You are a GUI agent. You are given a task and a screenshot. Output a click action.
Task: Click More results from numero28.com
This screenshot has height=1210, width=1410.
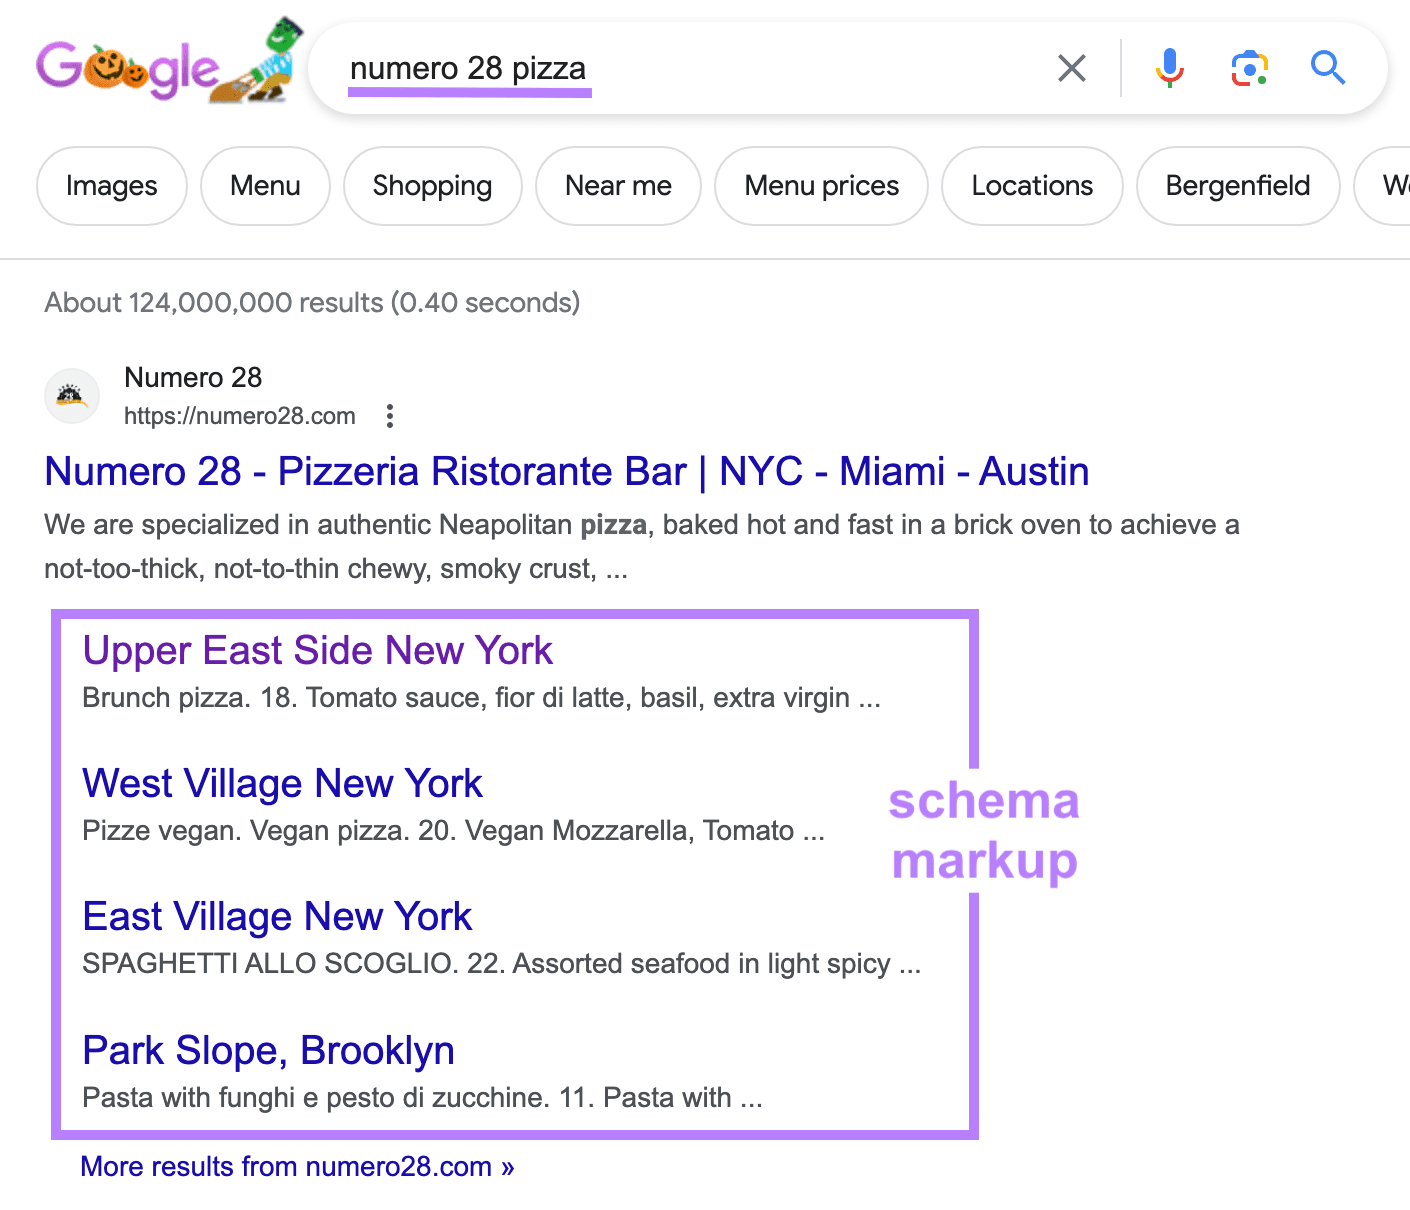(297, 1166)
